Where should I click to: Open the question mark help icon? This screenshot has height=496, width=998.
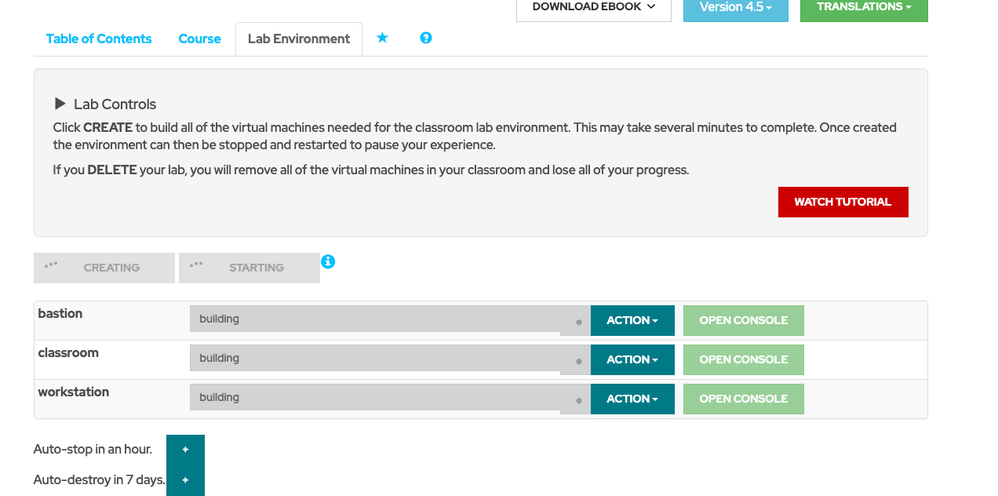426,38
